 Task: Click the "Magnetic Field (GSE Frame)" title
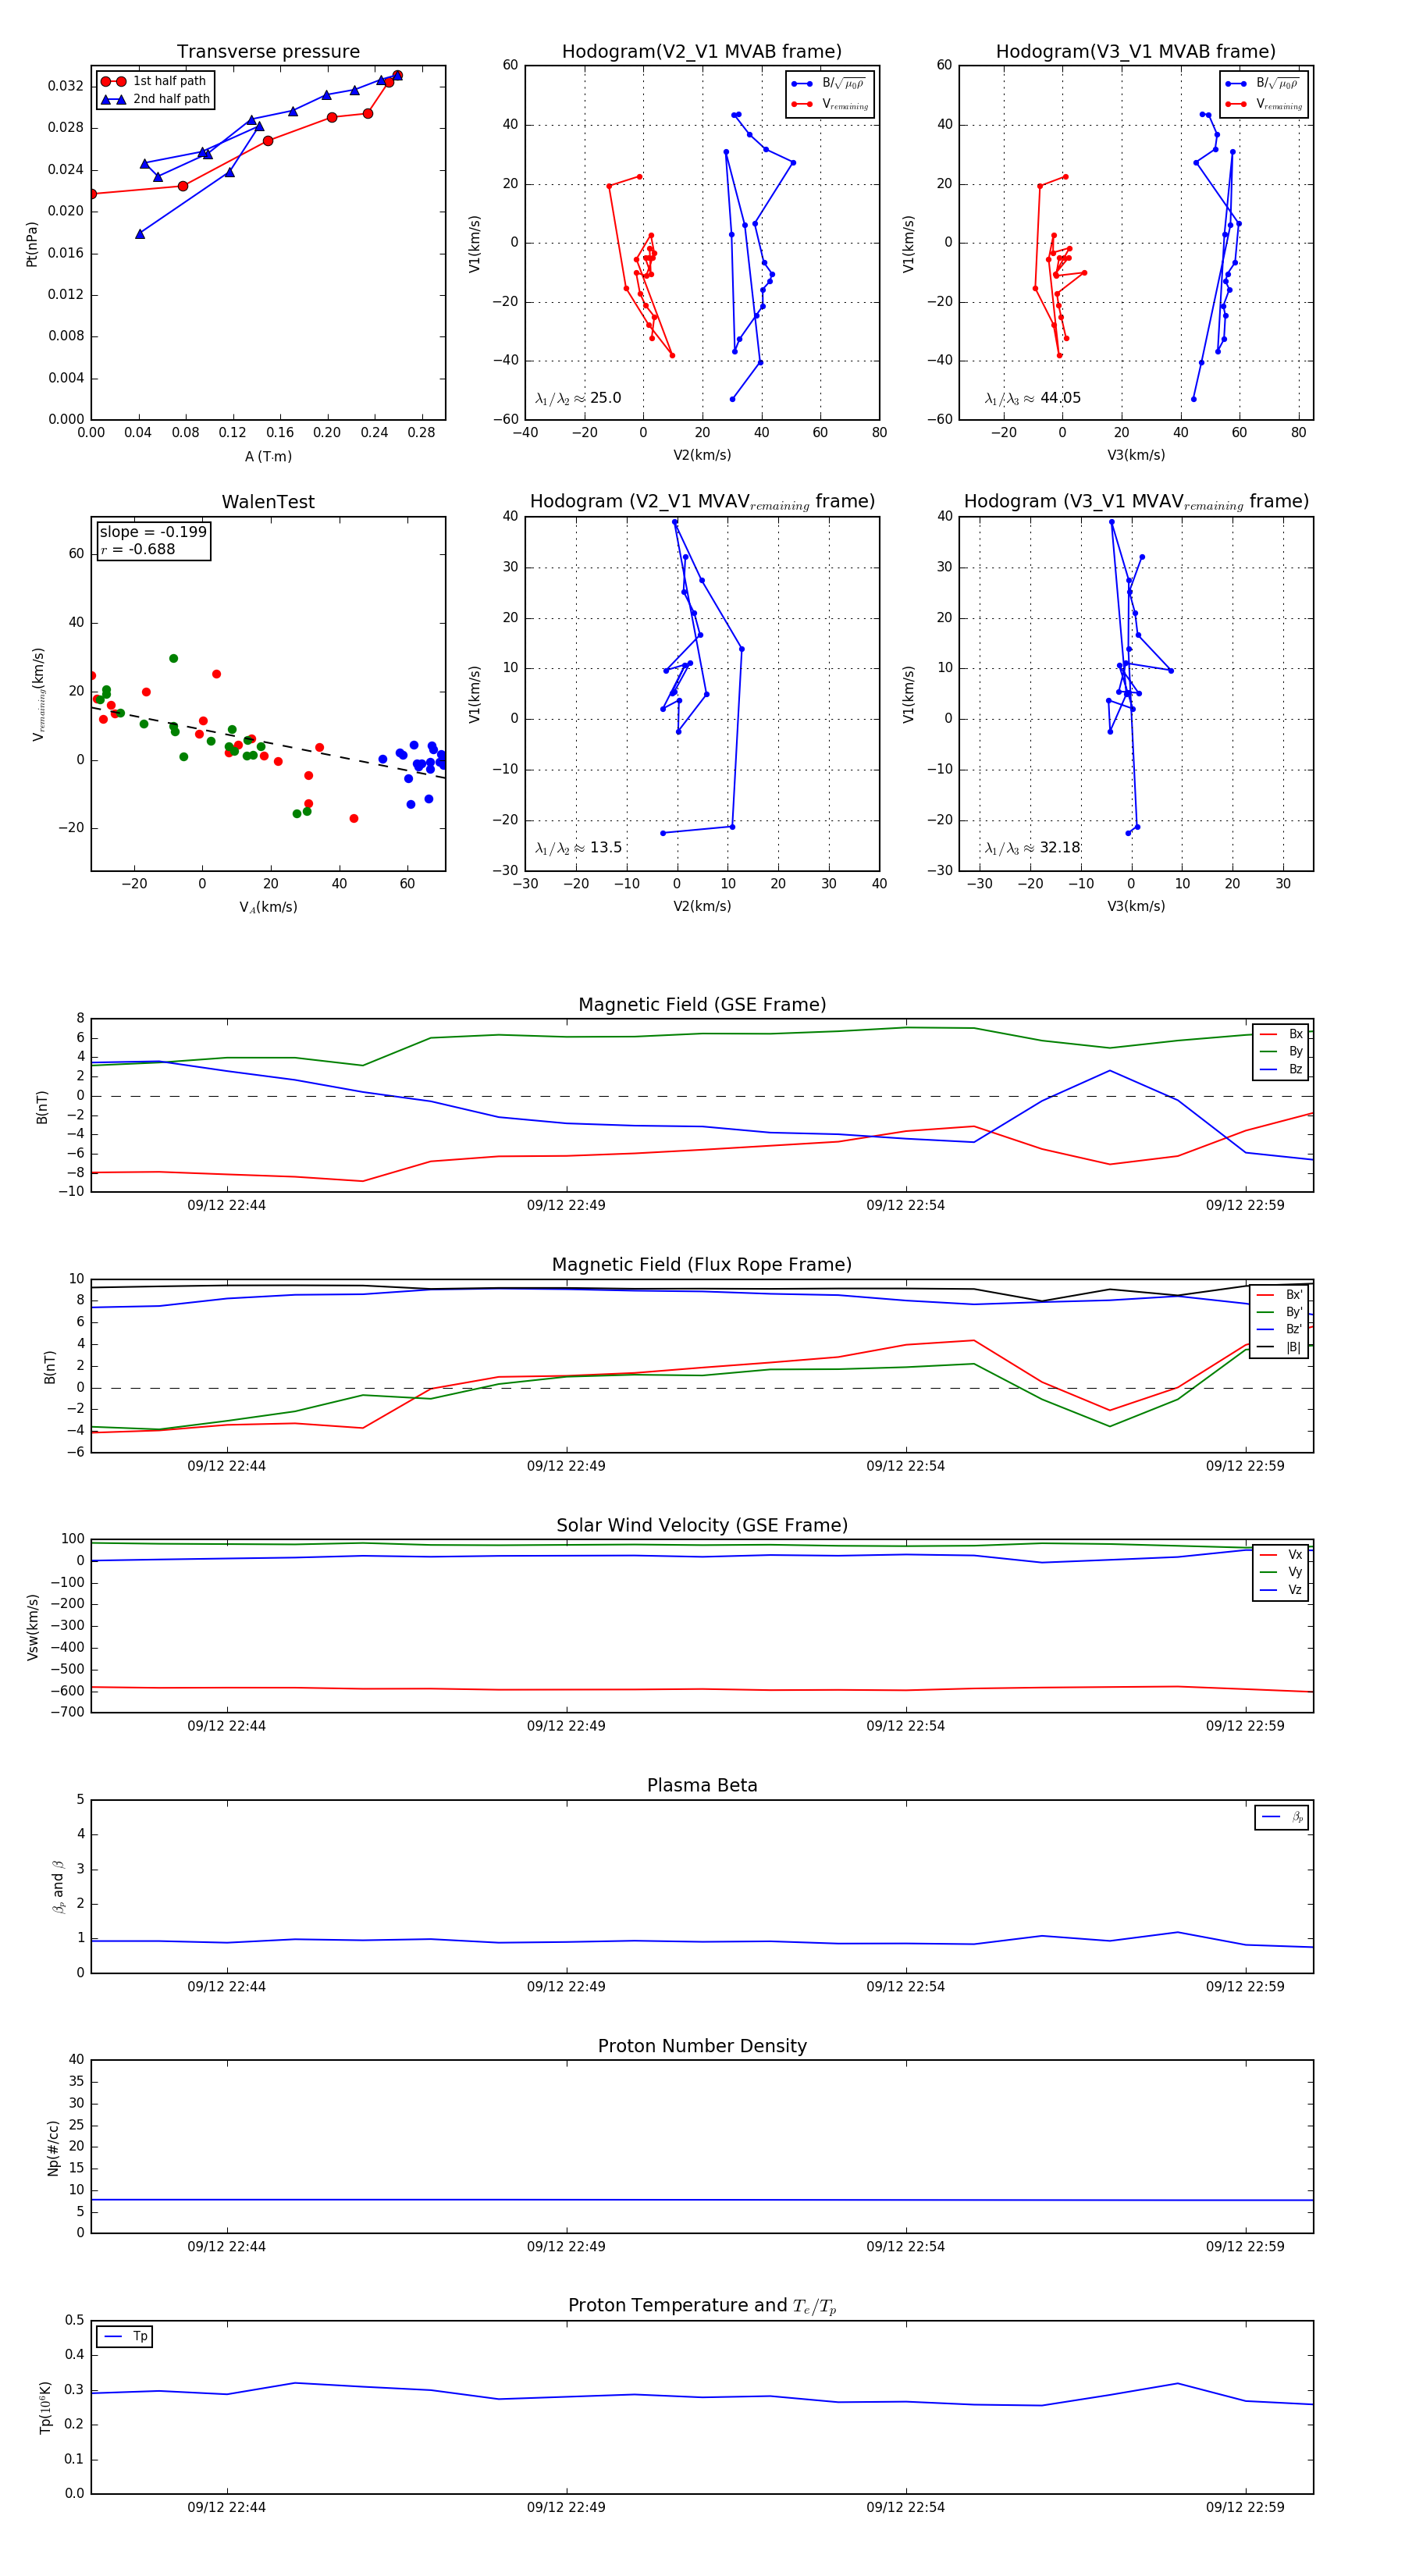tap(702, 1005)
